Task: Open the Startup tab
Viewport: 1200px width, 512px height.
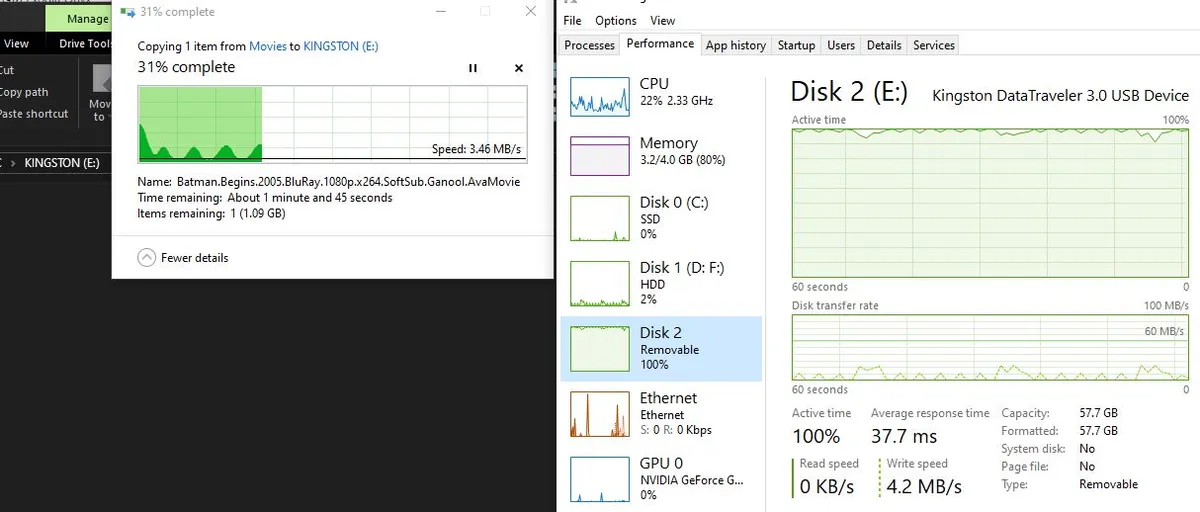Action: [796, 45]
